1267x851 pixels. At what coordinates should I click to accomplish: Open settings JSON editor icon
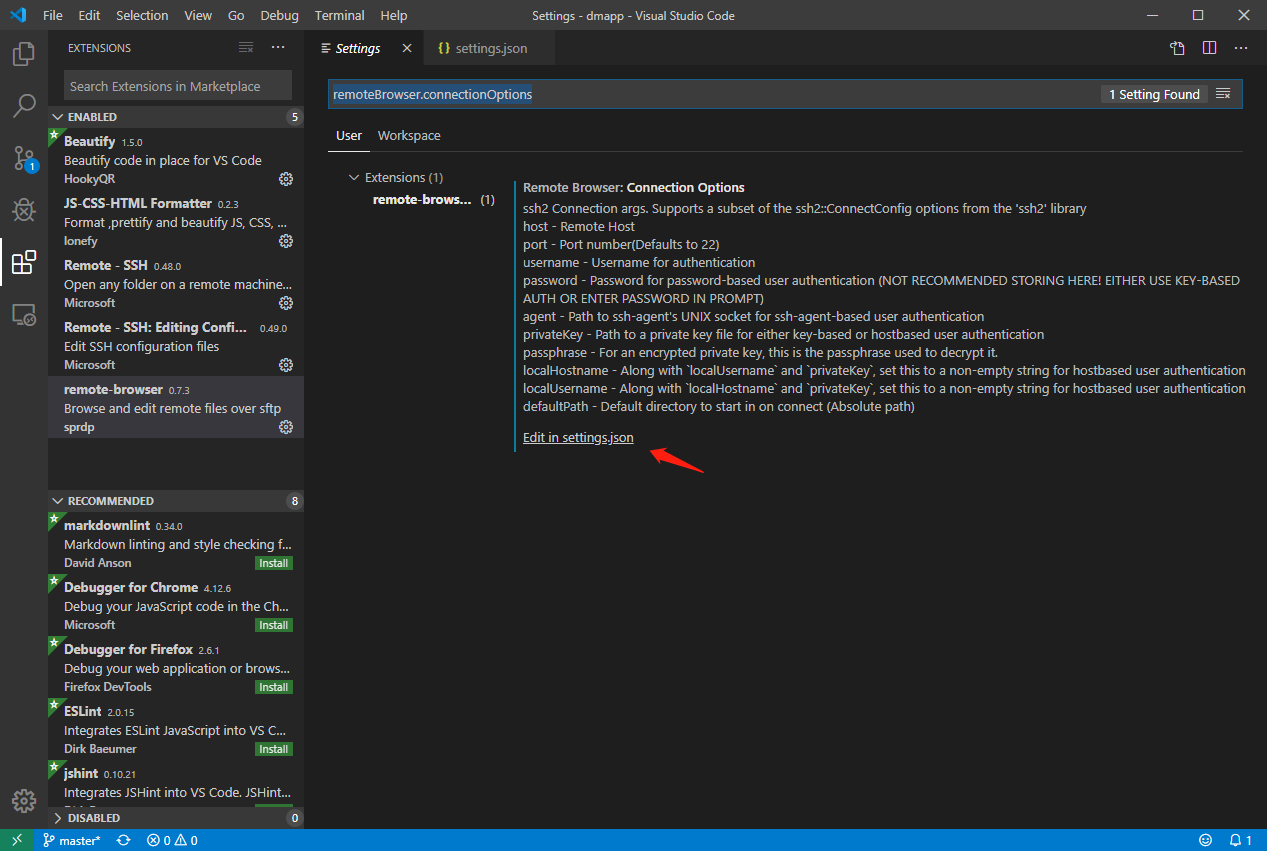1178,48
